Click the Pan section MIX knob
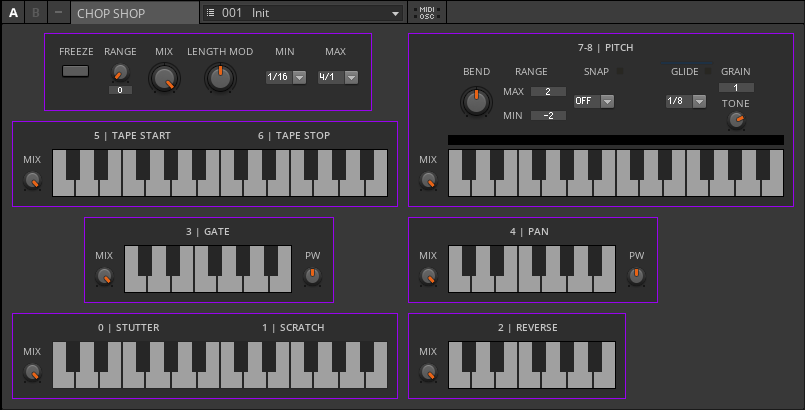The height and width of the screenshot is (410, 805). [x=428, y=277]
